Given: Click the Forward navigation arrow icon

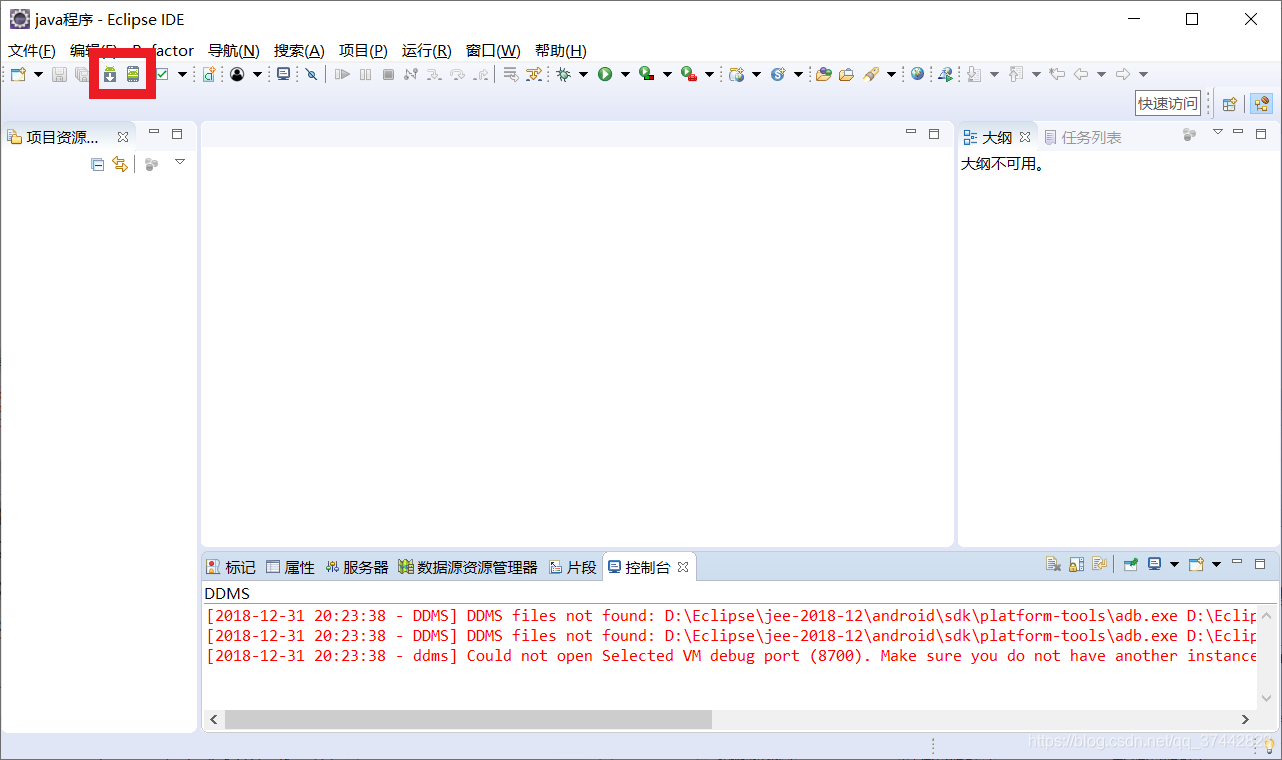Looking at the screenshot, I should pyautogui.click(x=1123, y=74).
